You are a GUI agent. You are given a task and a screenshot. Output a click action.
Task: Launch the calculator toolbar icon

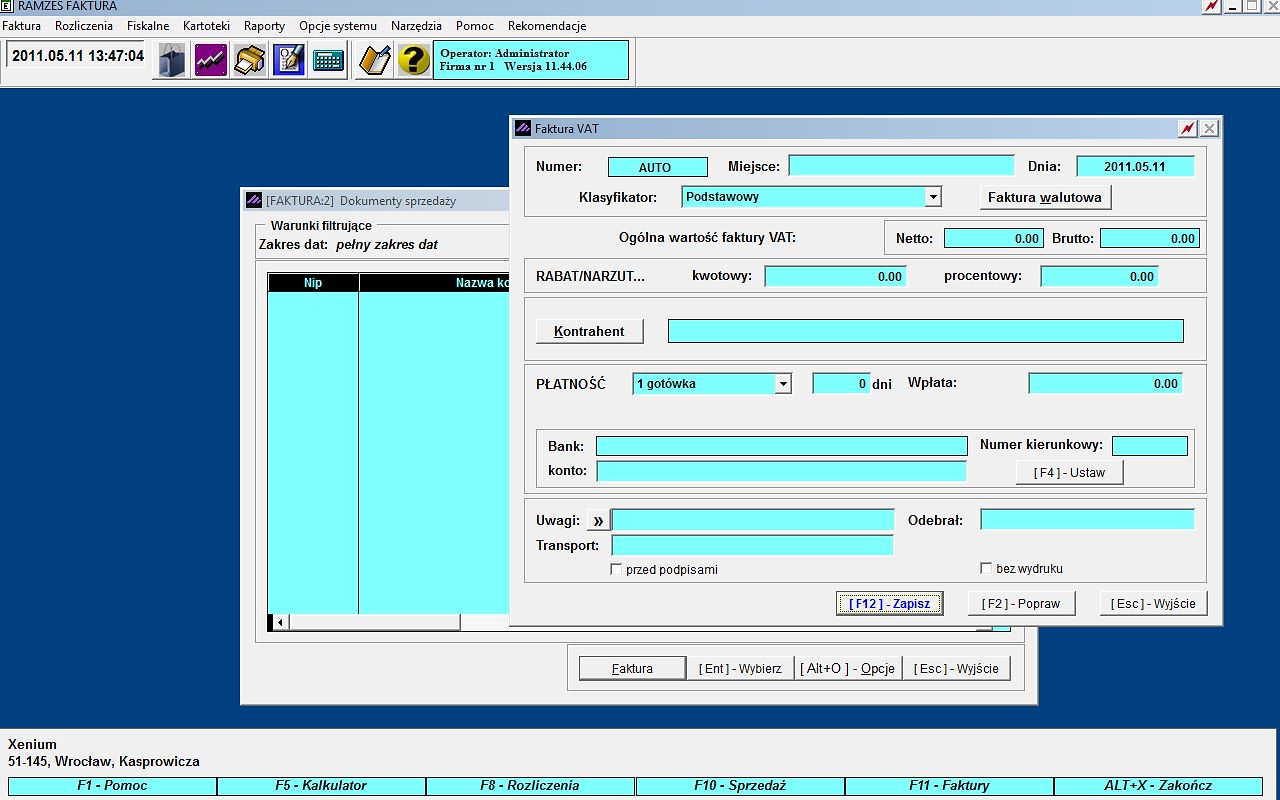(328, 60)
